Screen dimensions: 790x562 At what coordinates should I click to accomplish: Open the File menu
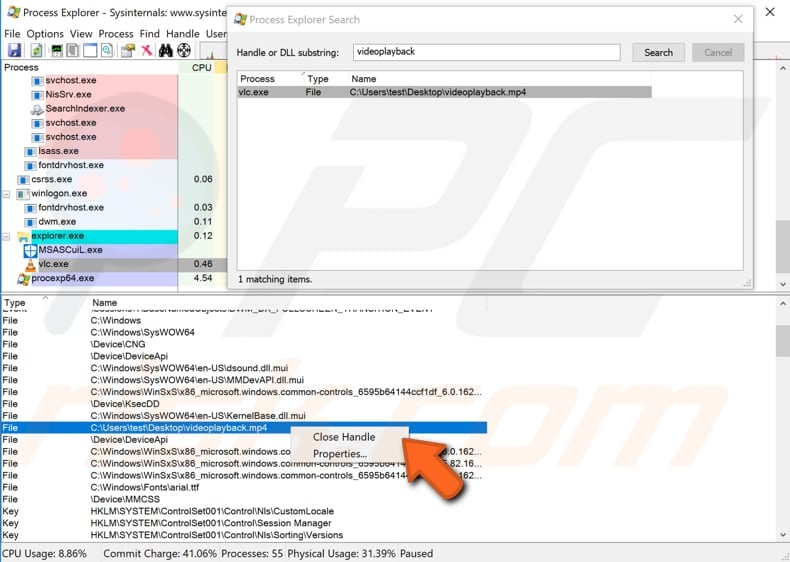pos(12,34)
